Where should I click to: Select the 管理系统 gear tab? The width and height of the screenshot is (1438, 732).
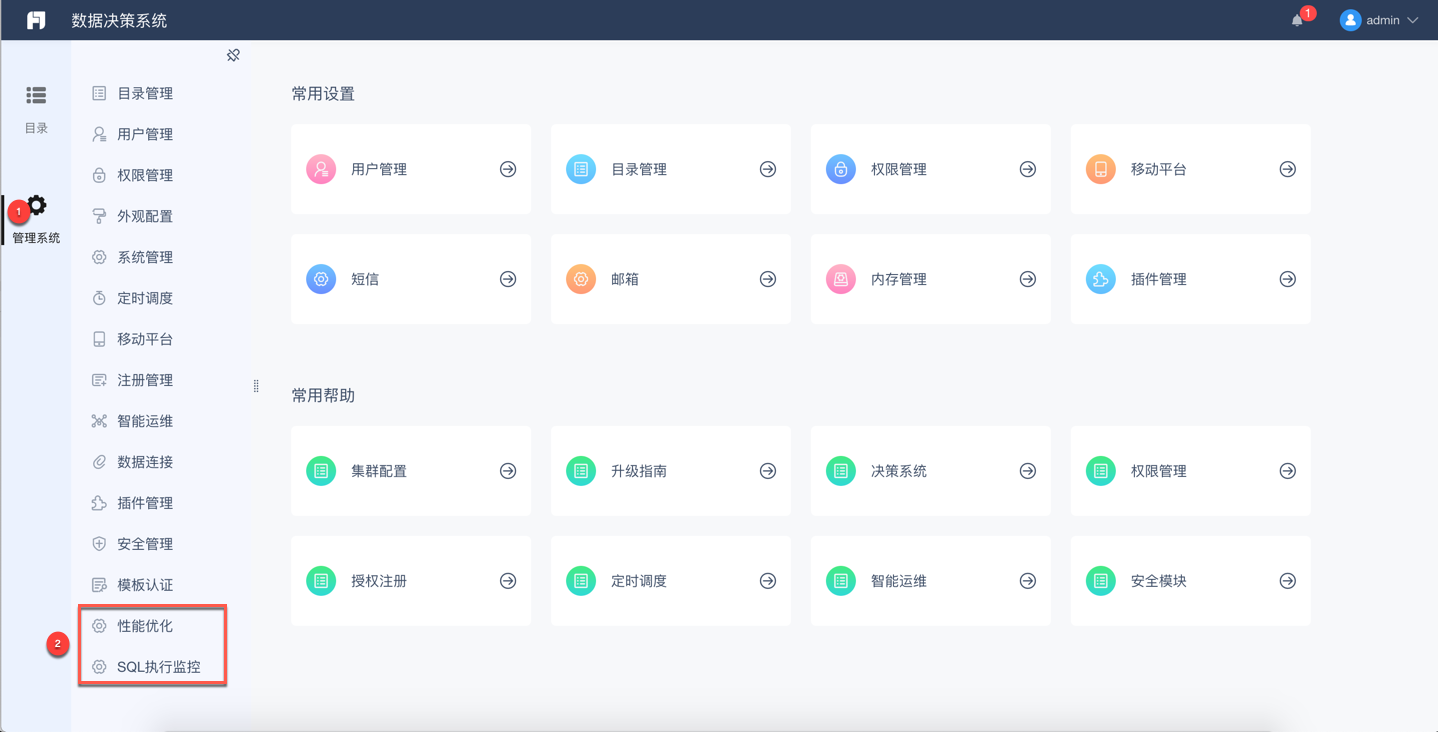[x=36, y=219]
